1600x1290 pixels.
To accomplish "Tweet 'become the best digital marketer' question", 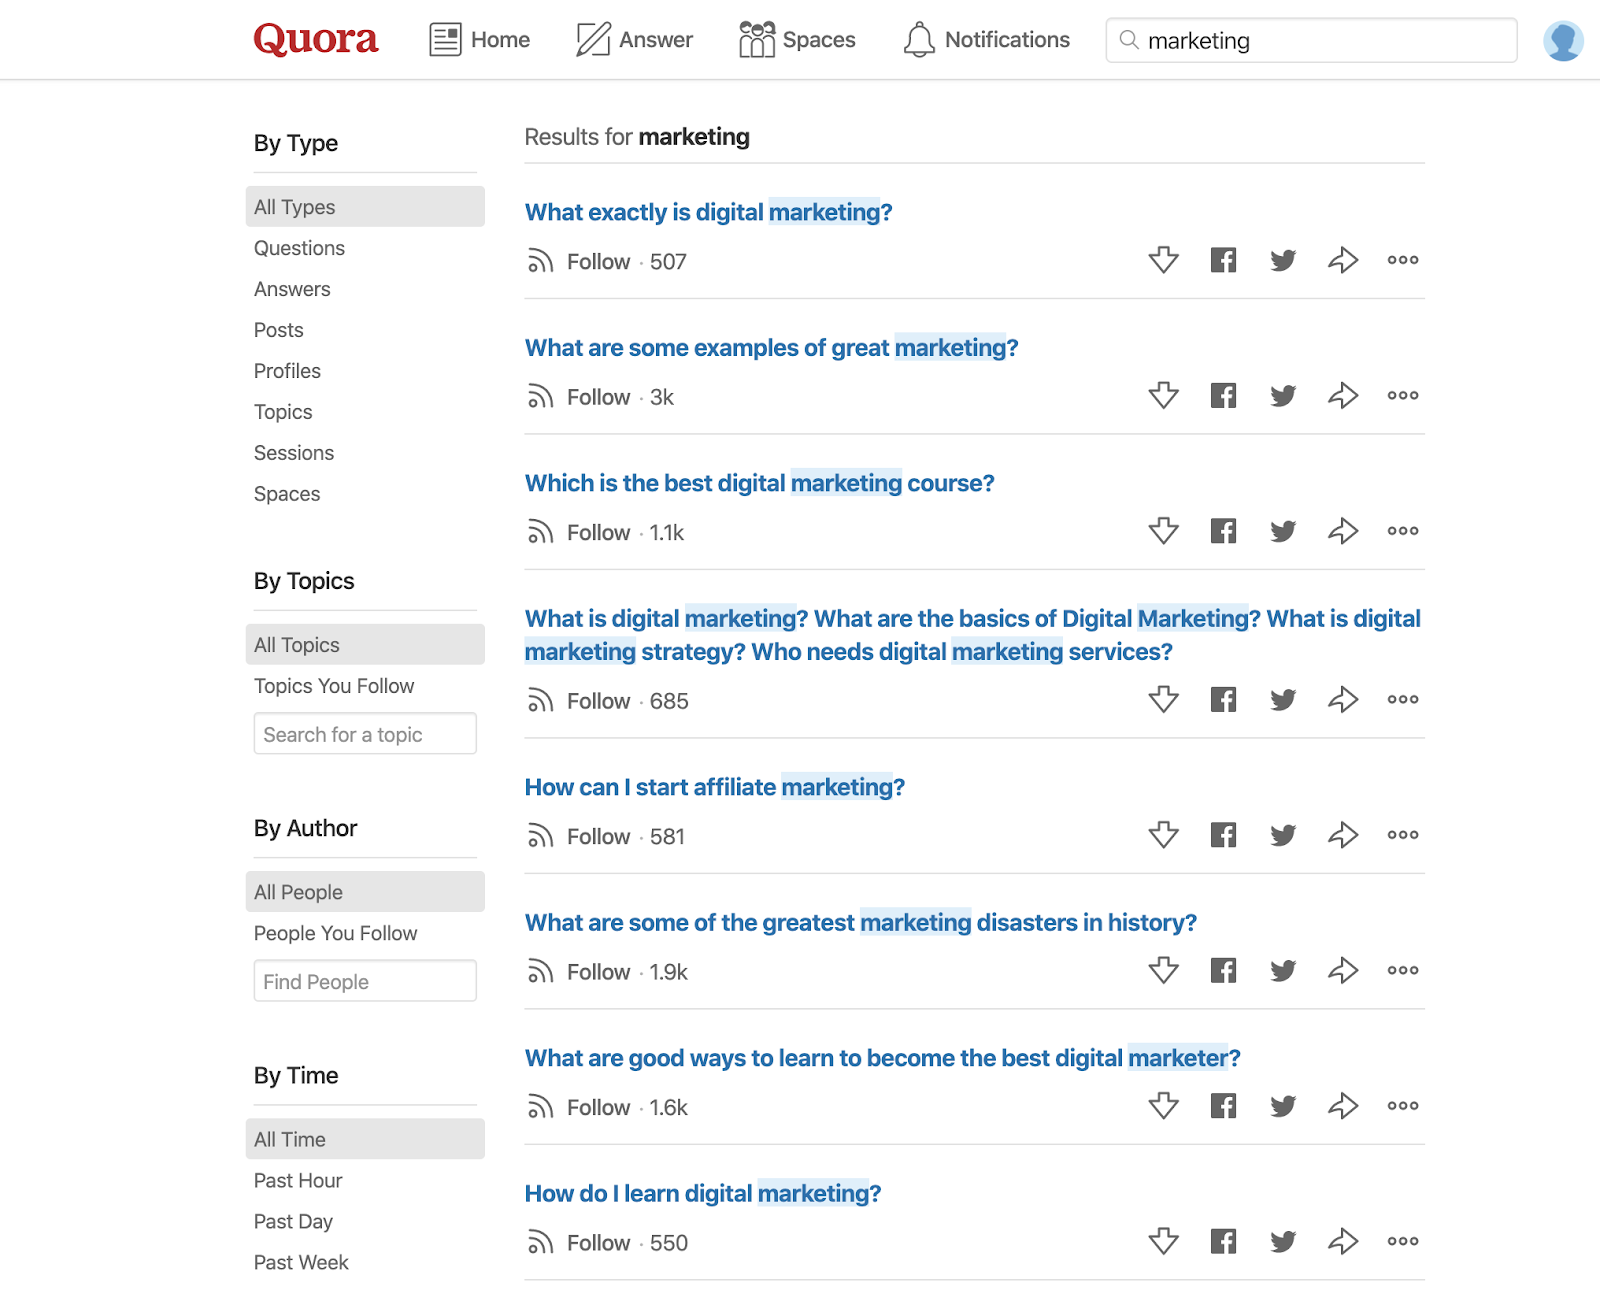I will click(x=1283, y=1105).
